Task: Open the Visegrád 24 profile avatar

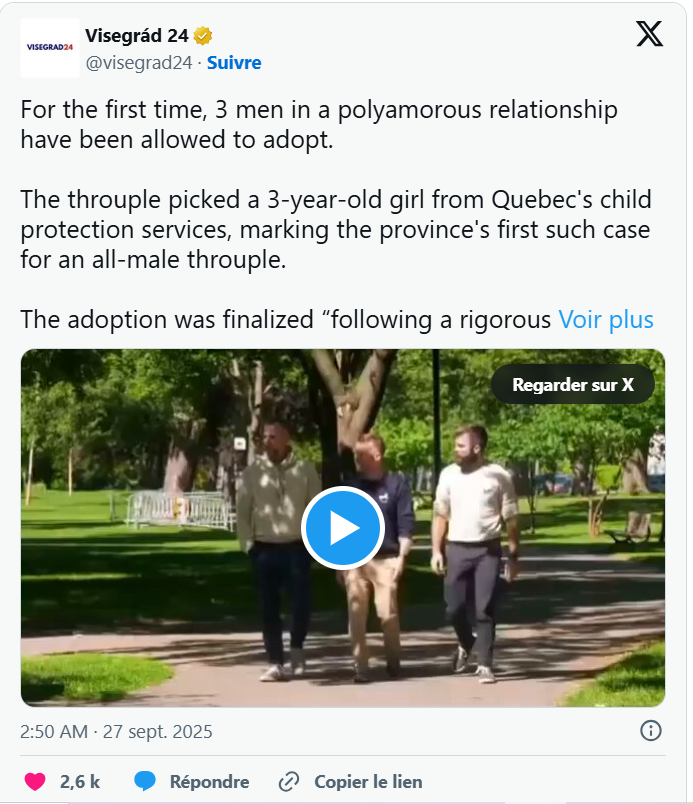Action: pos(48,47)
